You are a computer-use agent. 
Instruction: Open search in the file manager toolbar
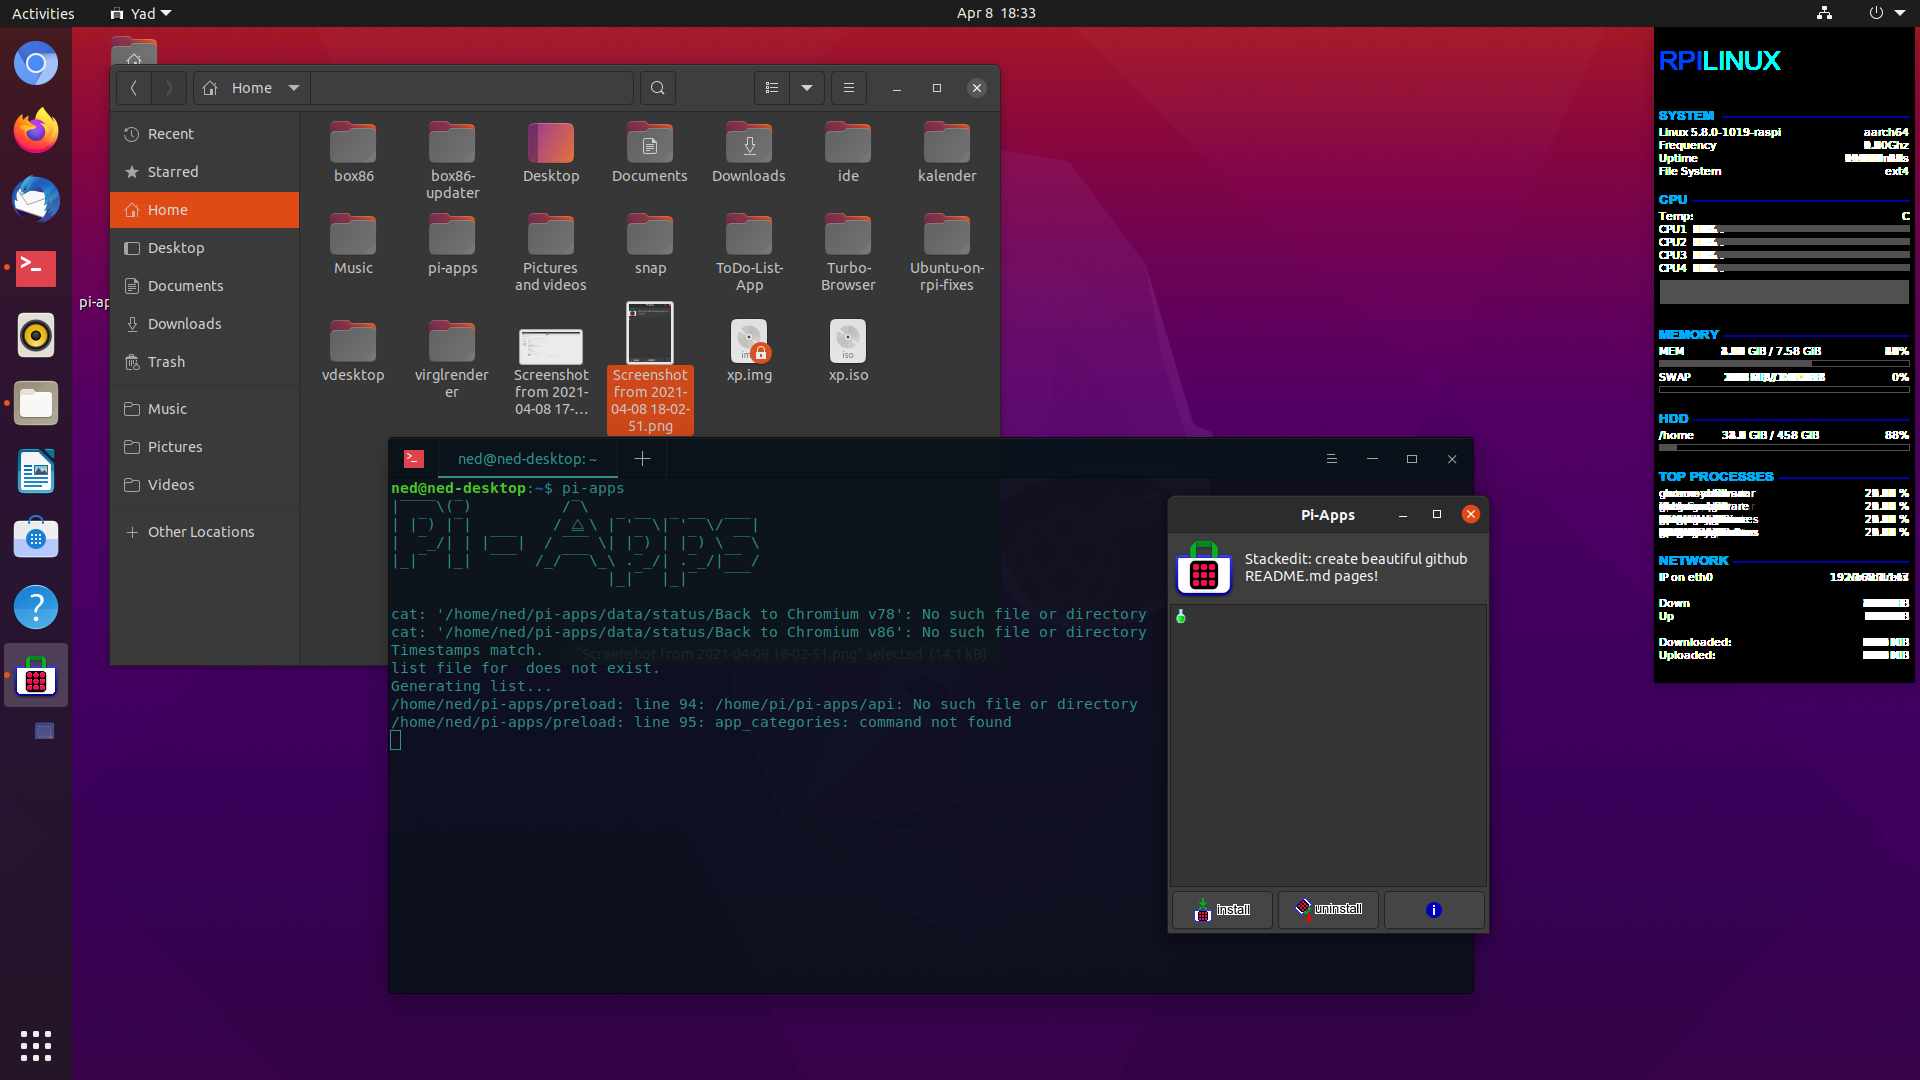pos(657,87)
